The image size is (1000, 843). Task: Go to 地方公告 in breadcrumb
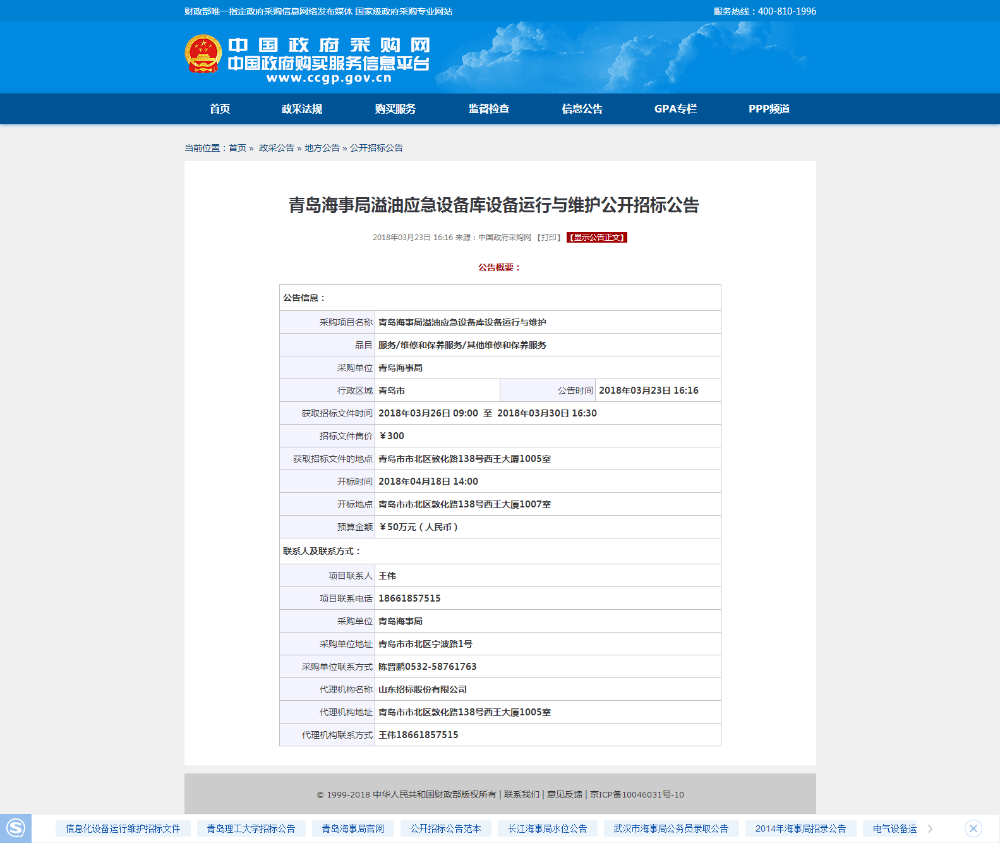coord(322,148)
